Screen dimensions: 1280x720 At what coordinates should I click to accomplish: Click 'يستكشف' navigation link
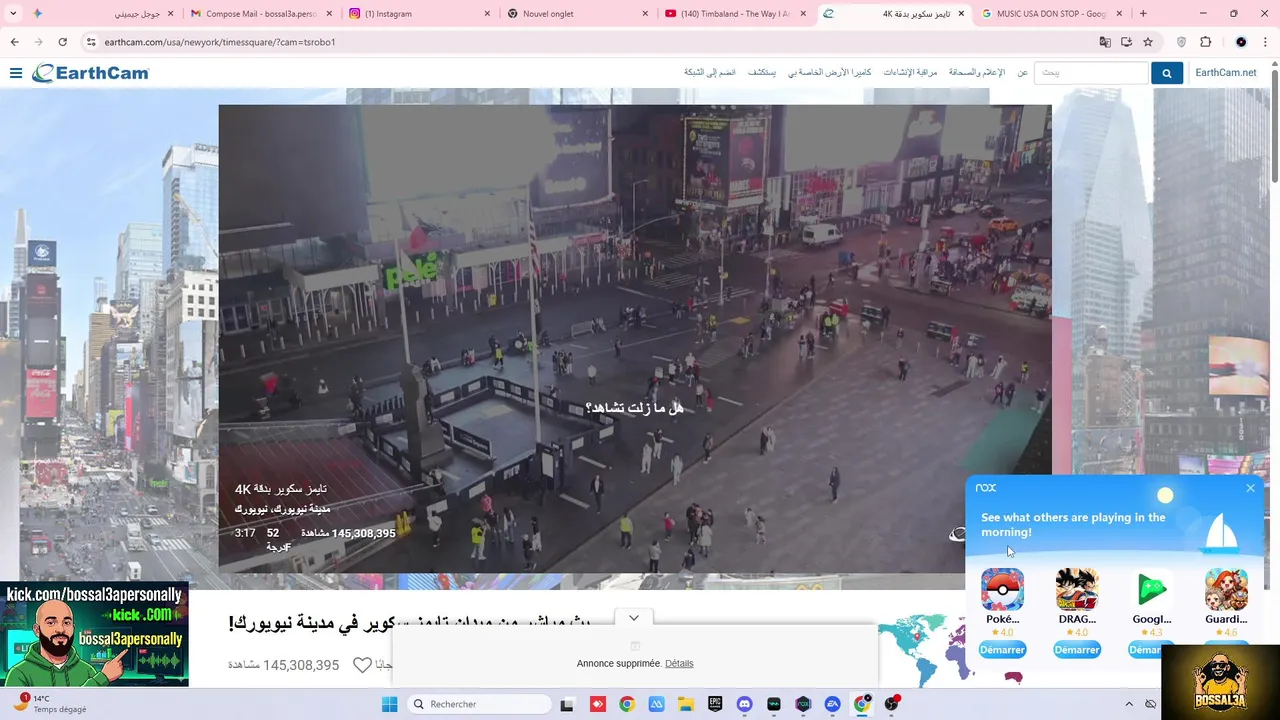762,73
